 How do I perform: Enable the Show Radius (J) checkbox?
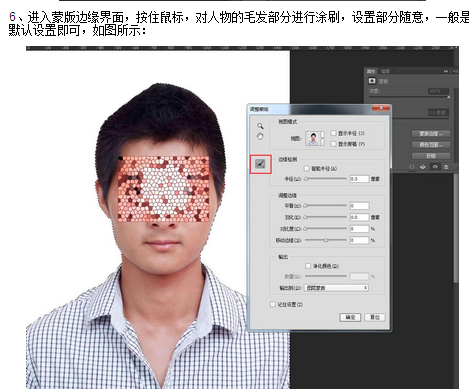click(x=333, y=133)
